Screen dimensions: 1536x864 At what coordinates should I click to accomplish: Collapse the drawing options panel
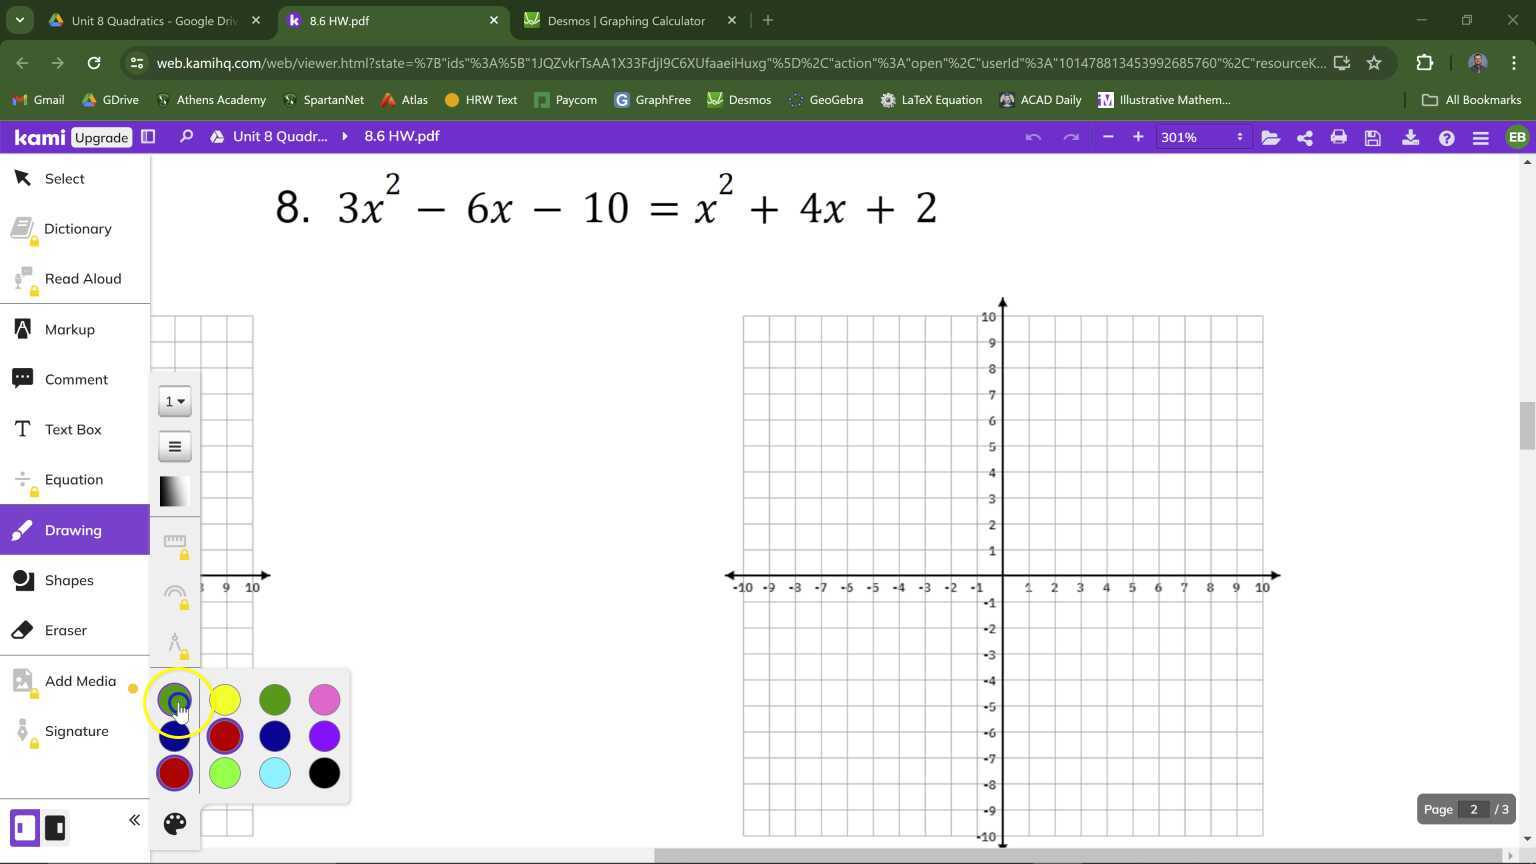pyautogui.click(x=134, y=819)
